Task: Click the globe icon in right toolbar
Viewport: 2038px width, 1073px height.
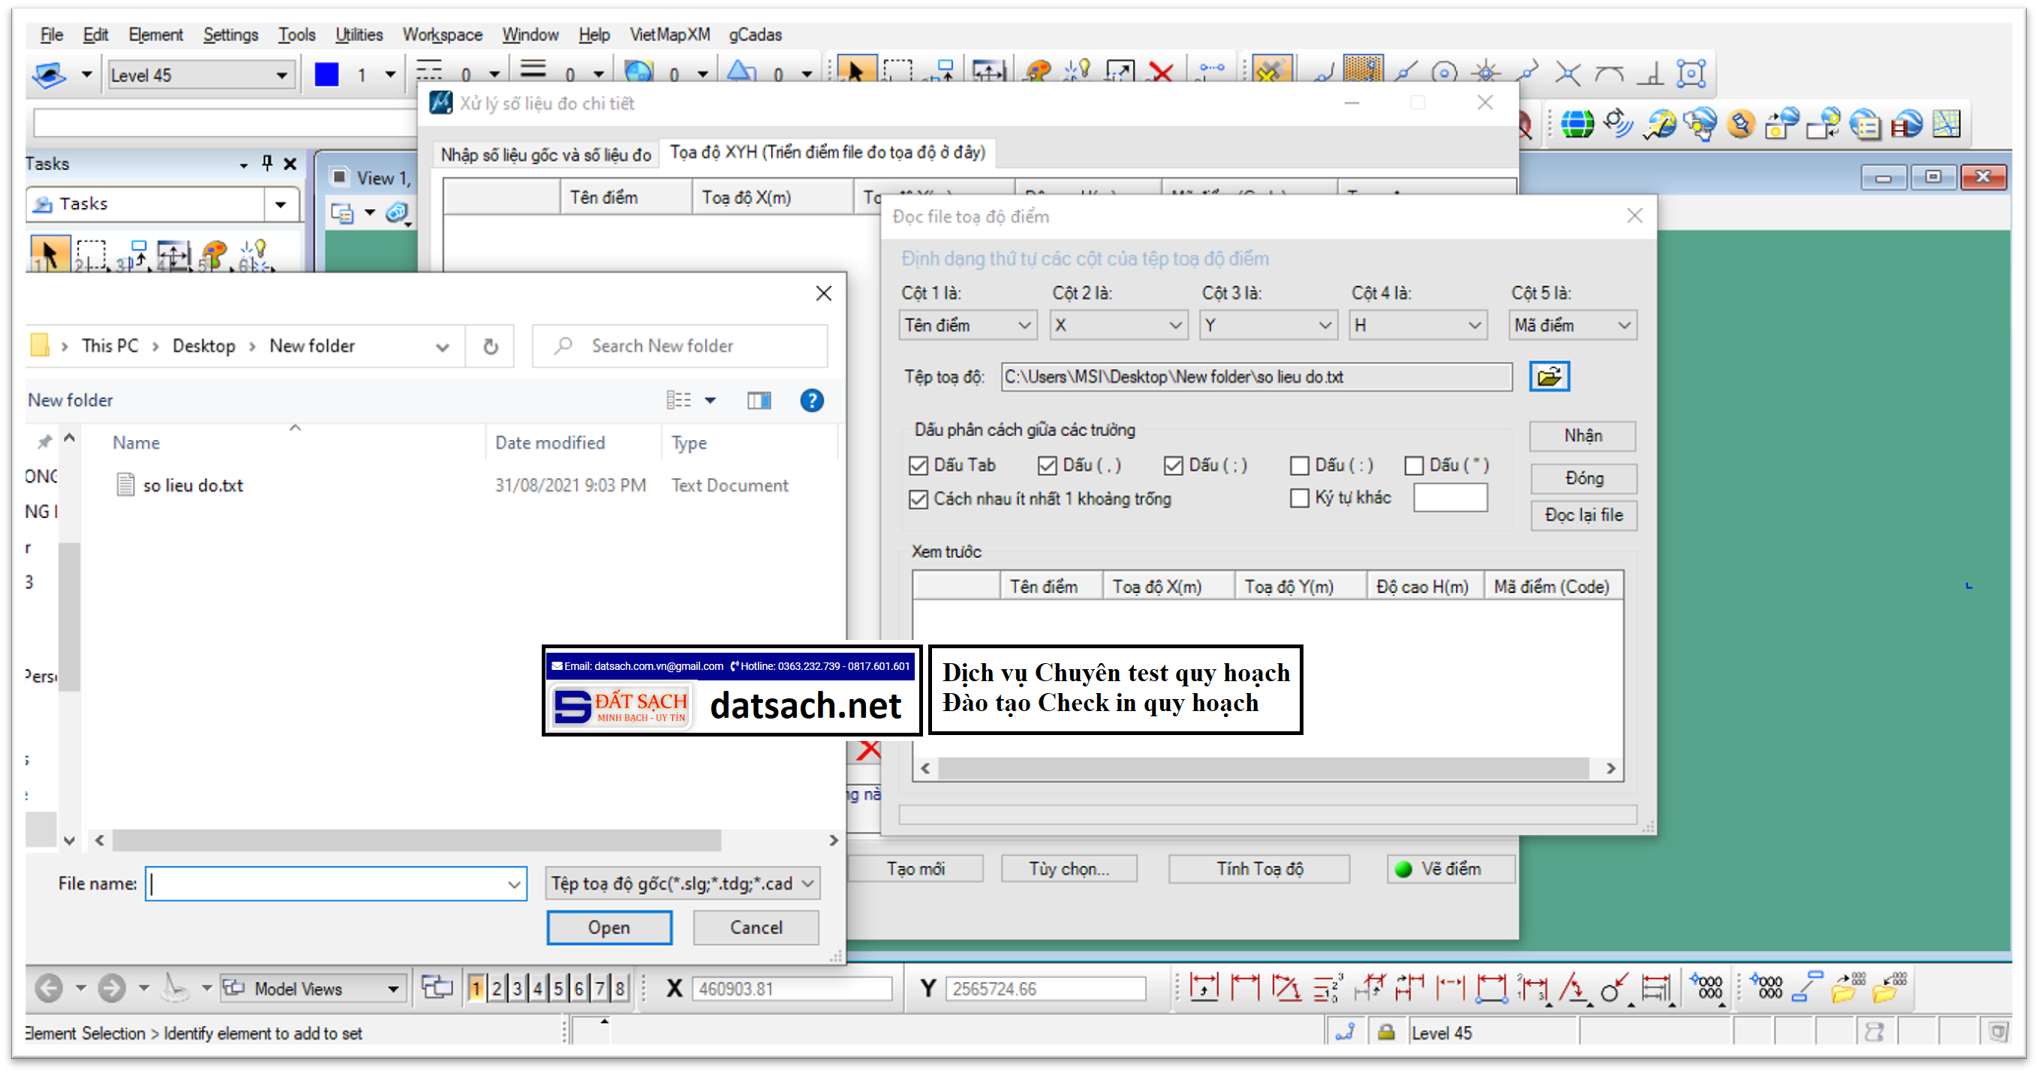Action: (x=1577, y=125)
